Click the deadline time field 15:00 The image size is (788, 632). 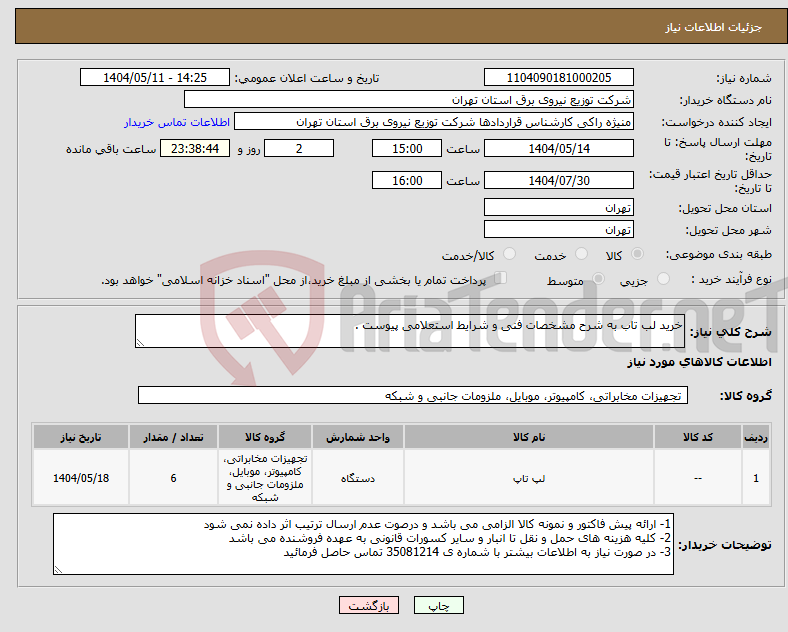(x=407, y=148)
